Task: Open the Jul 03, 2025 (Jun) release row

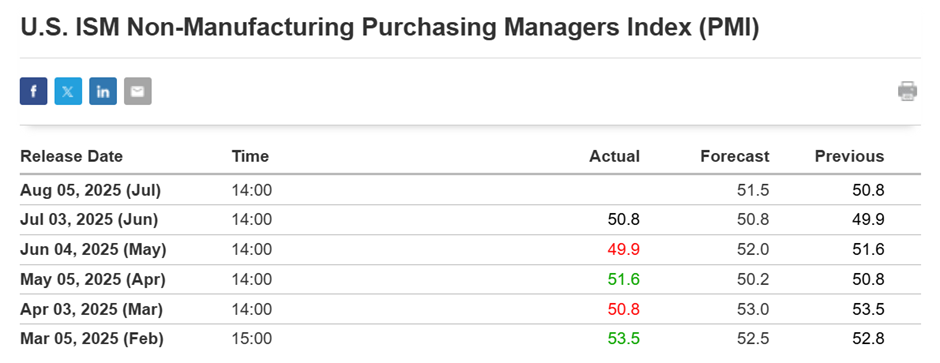Action: (470, 220)
